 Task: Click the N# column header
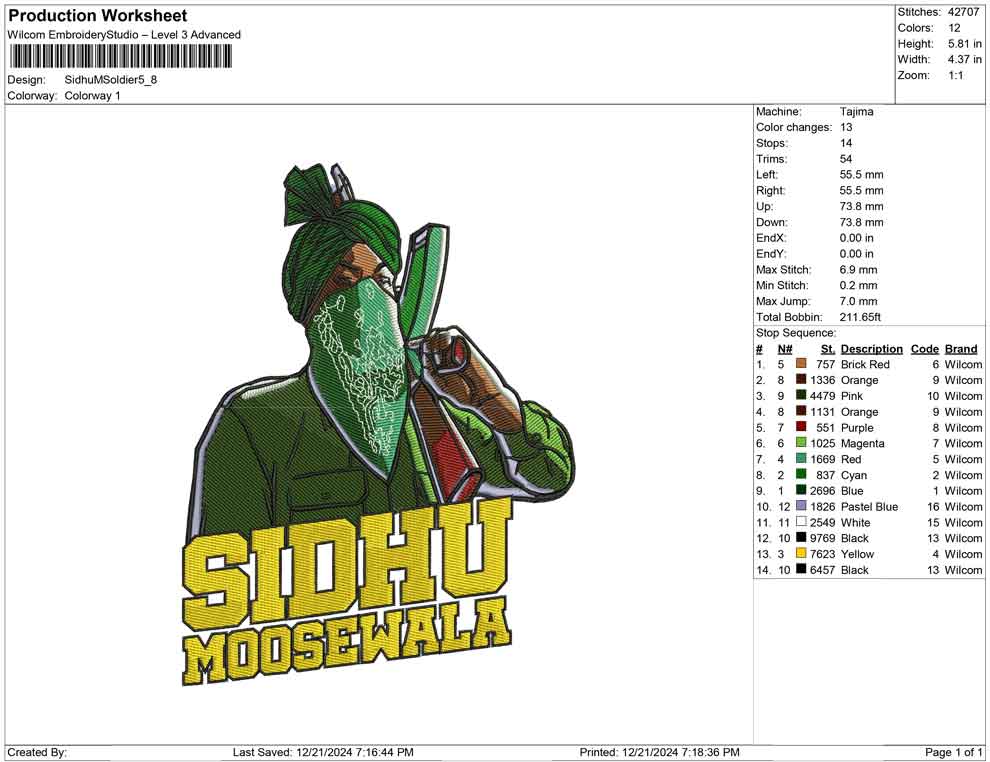pyautogui.click(x=785, y=348)
